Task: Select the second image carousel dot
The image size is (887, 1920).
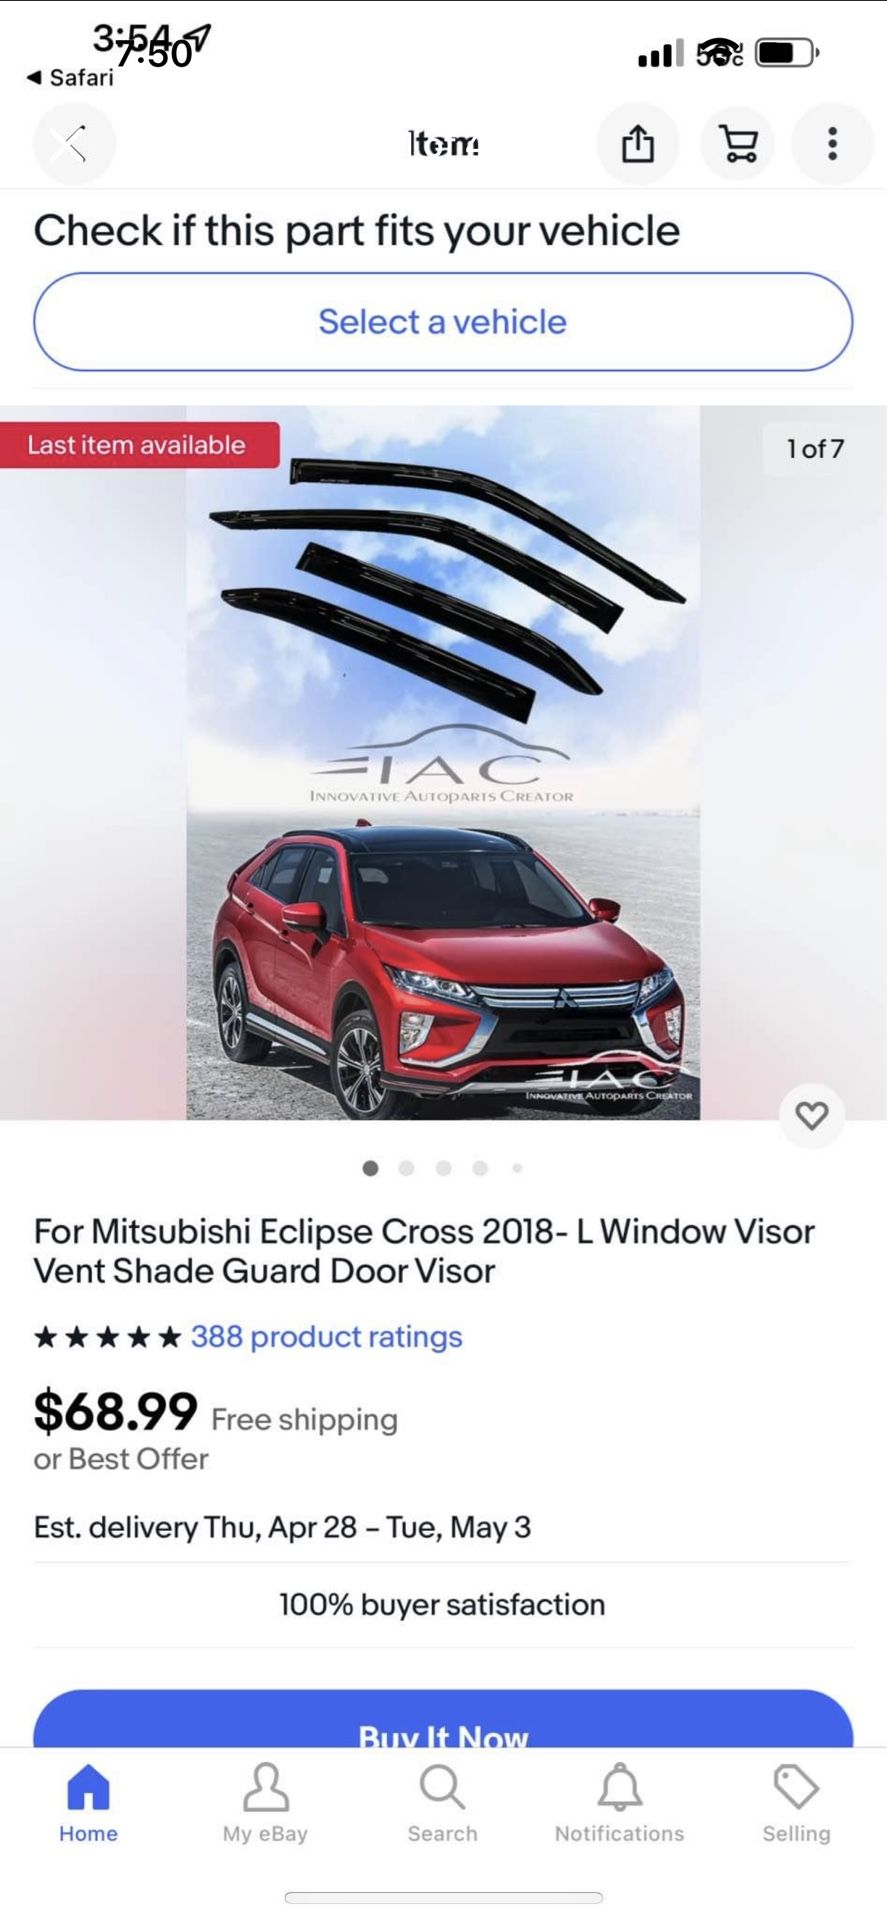Action: click(406, 1168)
